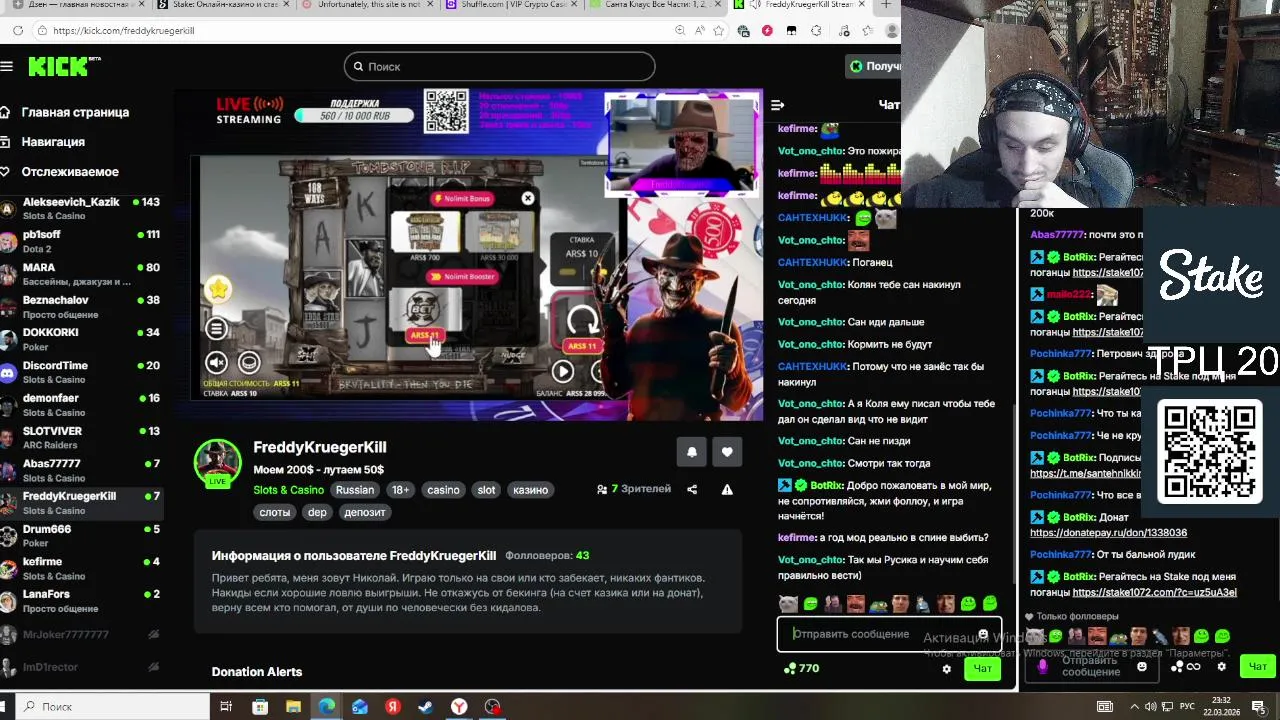Collapse the chat panel using arrow icon
The height and width of the screenshot is (720, 1280).
(777, 105)
